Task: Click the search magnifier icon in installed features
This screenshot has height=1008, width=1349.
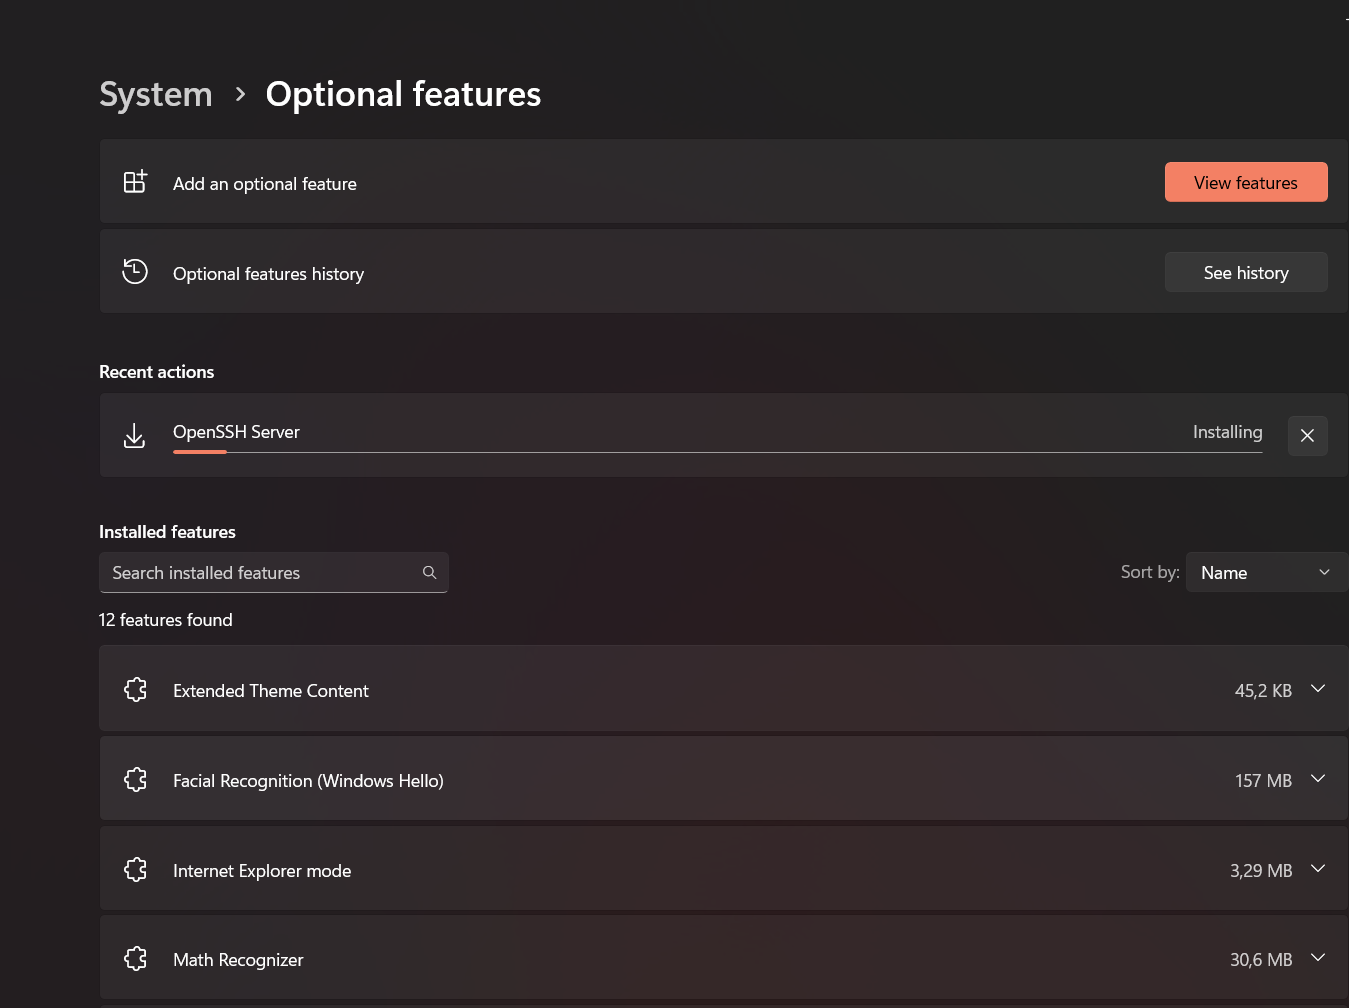Action: tap(429, 573)
